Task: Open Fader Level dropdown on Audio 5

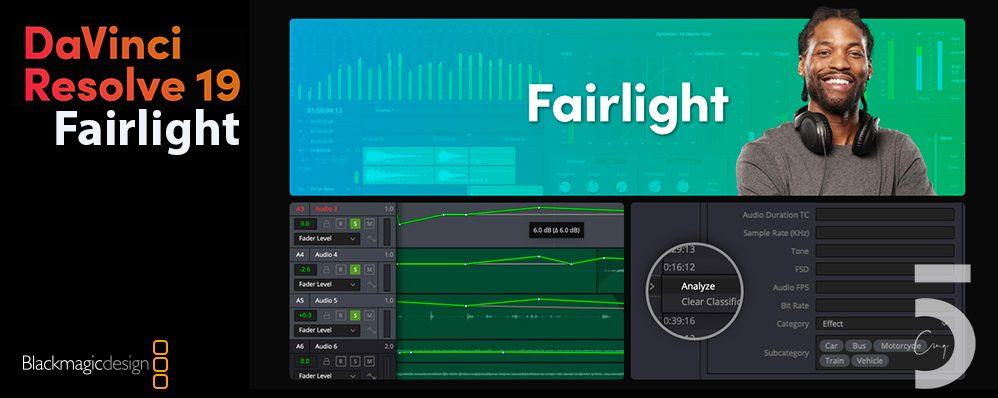Action: pos(327,330)
